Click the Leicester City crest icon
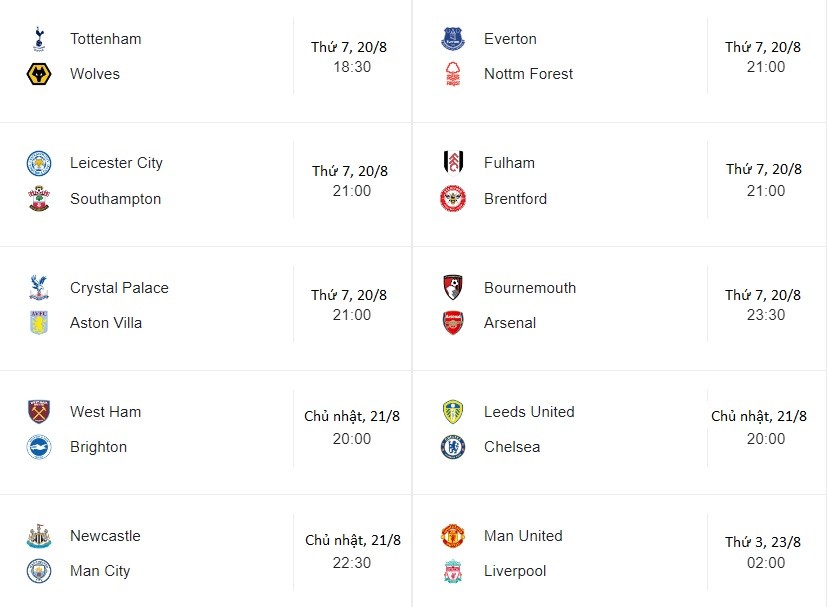Image resolution: width=827 pixels, height=607 pixels. coord(39,163)
